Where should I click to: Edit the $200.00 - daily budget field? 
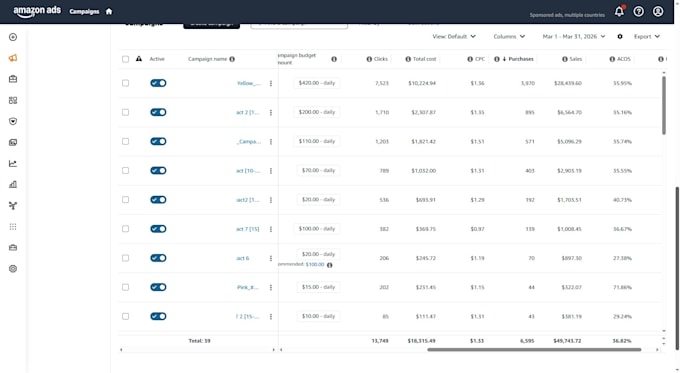(x=317, y=112)
